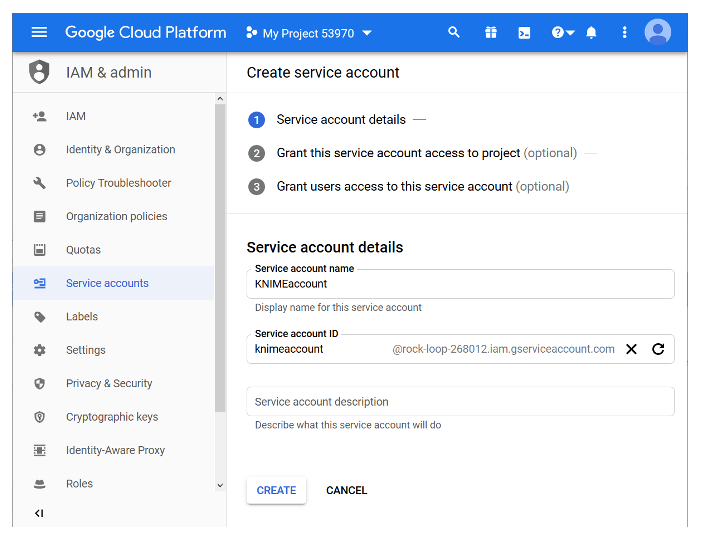Click the CANCEL button
Viewport: 701px width, 533px height.
click(x=346, y=490)
